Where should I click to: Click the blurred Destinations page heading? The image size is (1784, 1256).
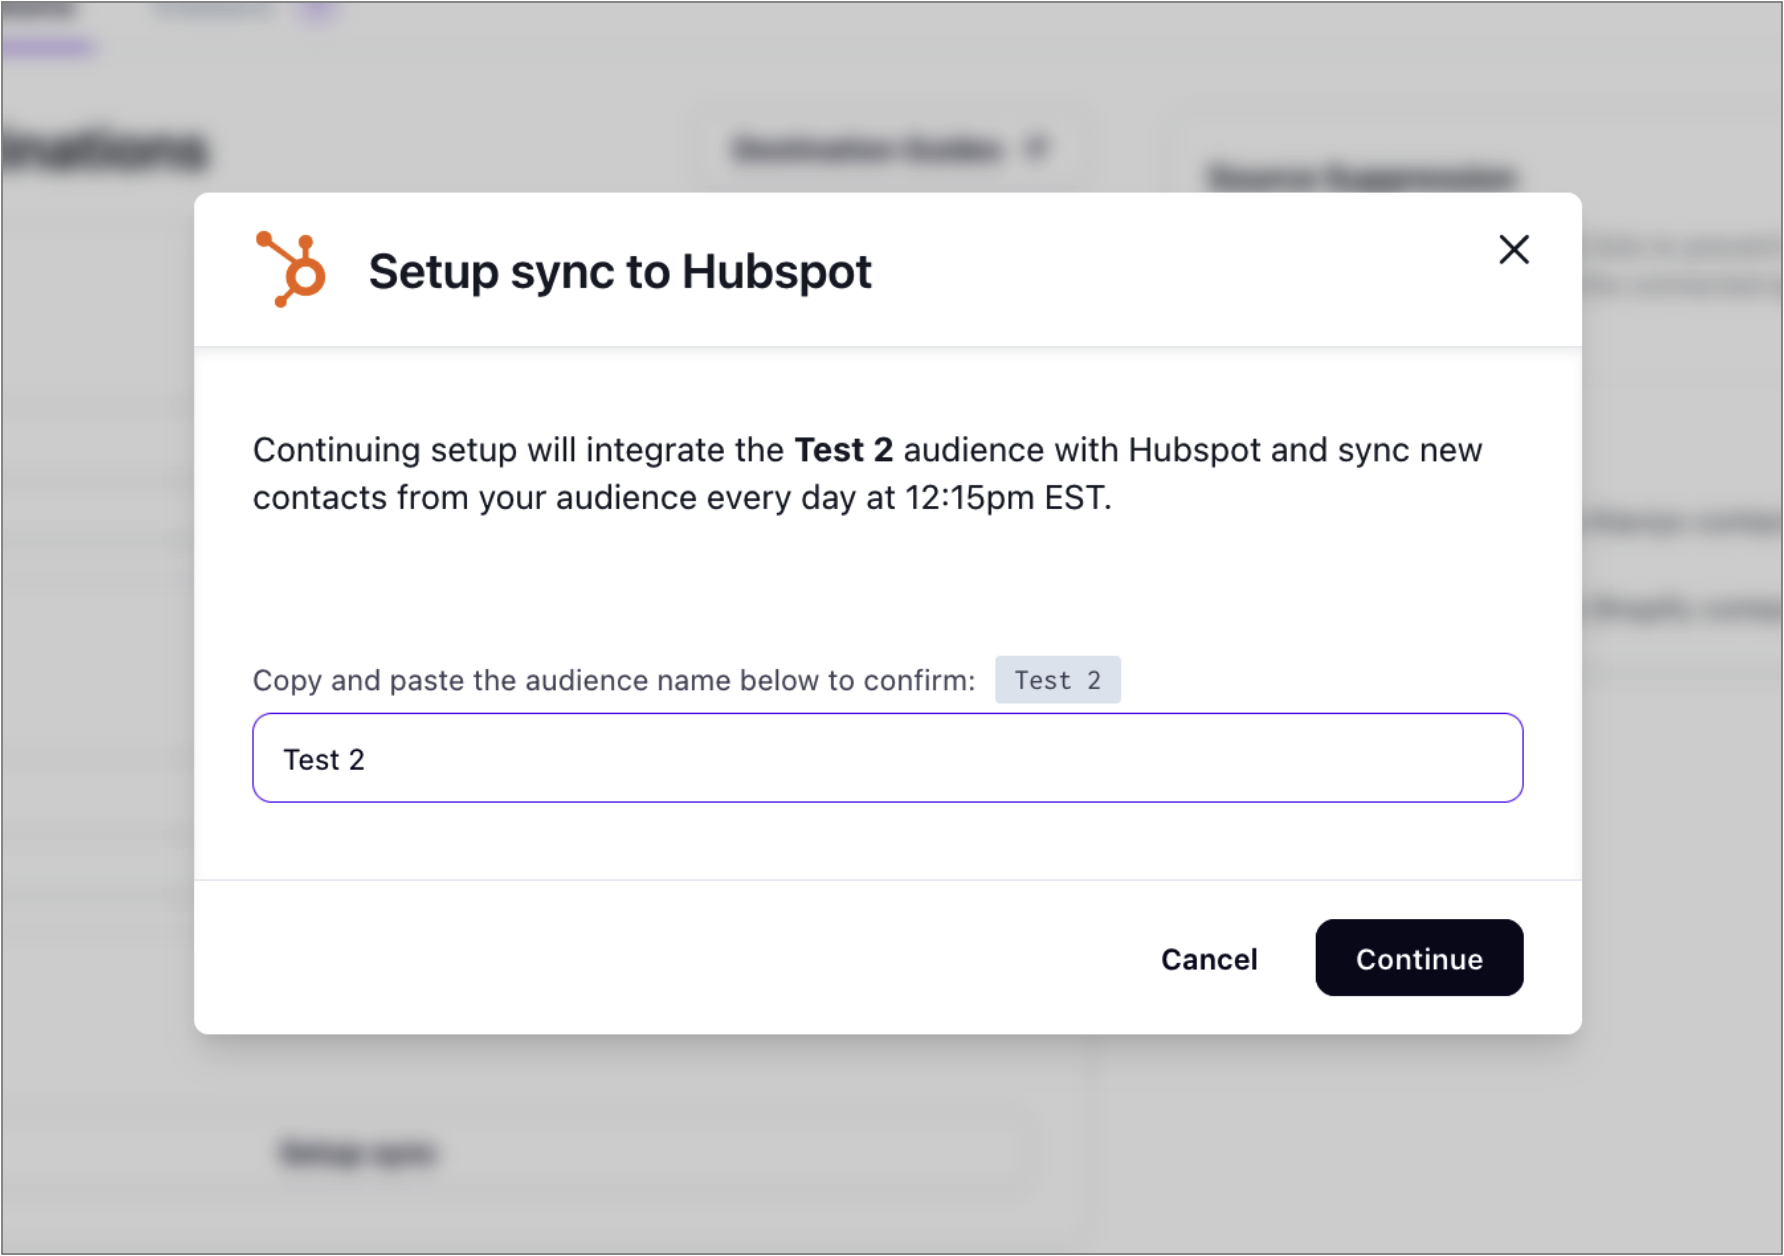point(104,150)
